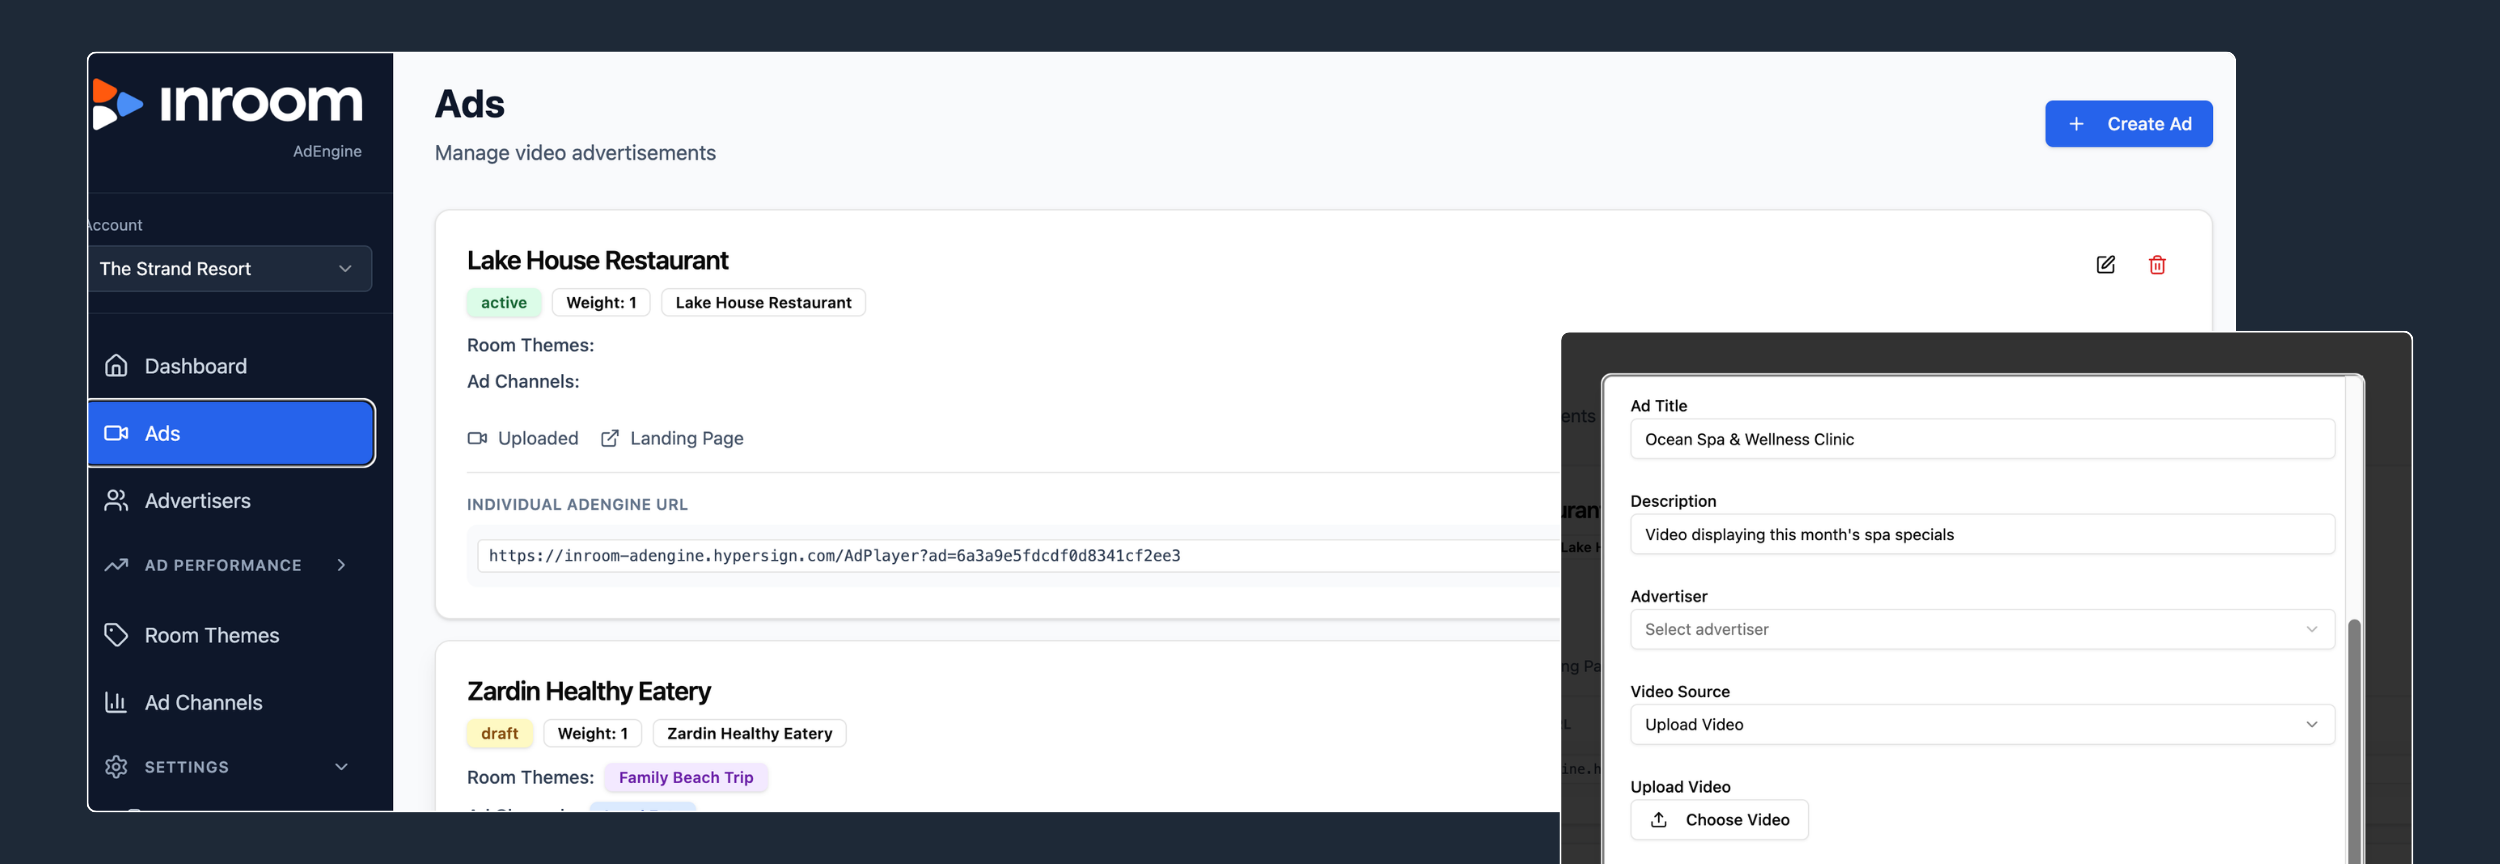
Task: Click the Advertisers people icon
Action: point(116,501)
